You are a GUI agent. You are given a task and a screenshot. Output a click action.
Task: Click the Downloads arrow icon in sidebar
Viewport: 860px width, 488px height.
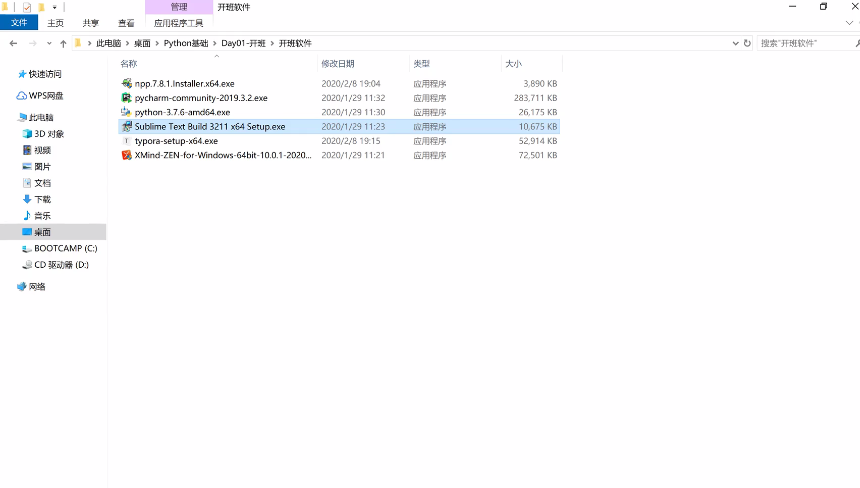(27, 199)
